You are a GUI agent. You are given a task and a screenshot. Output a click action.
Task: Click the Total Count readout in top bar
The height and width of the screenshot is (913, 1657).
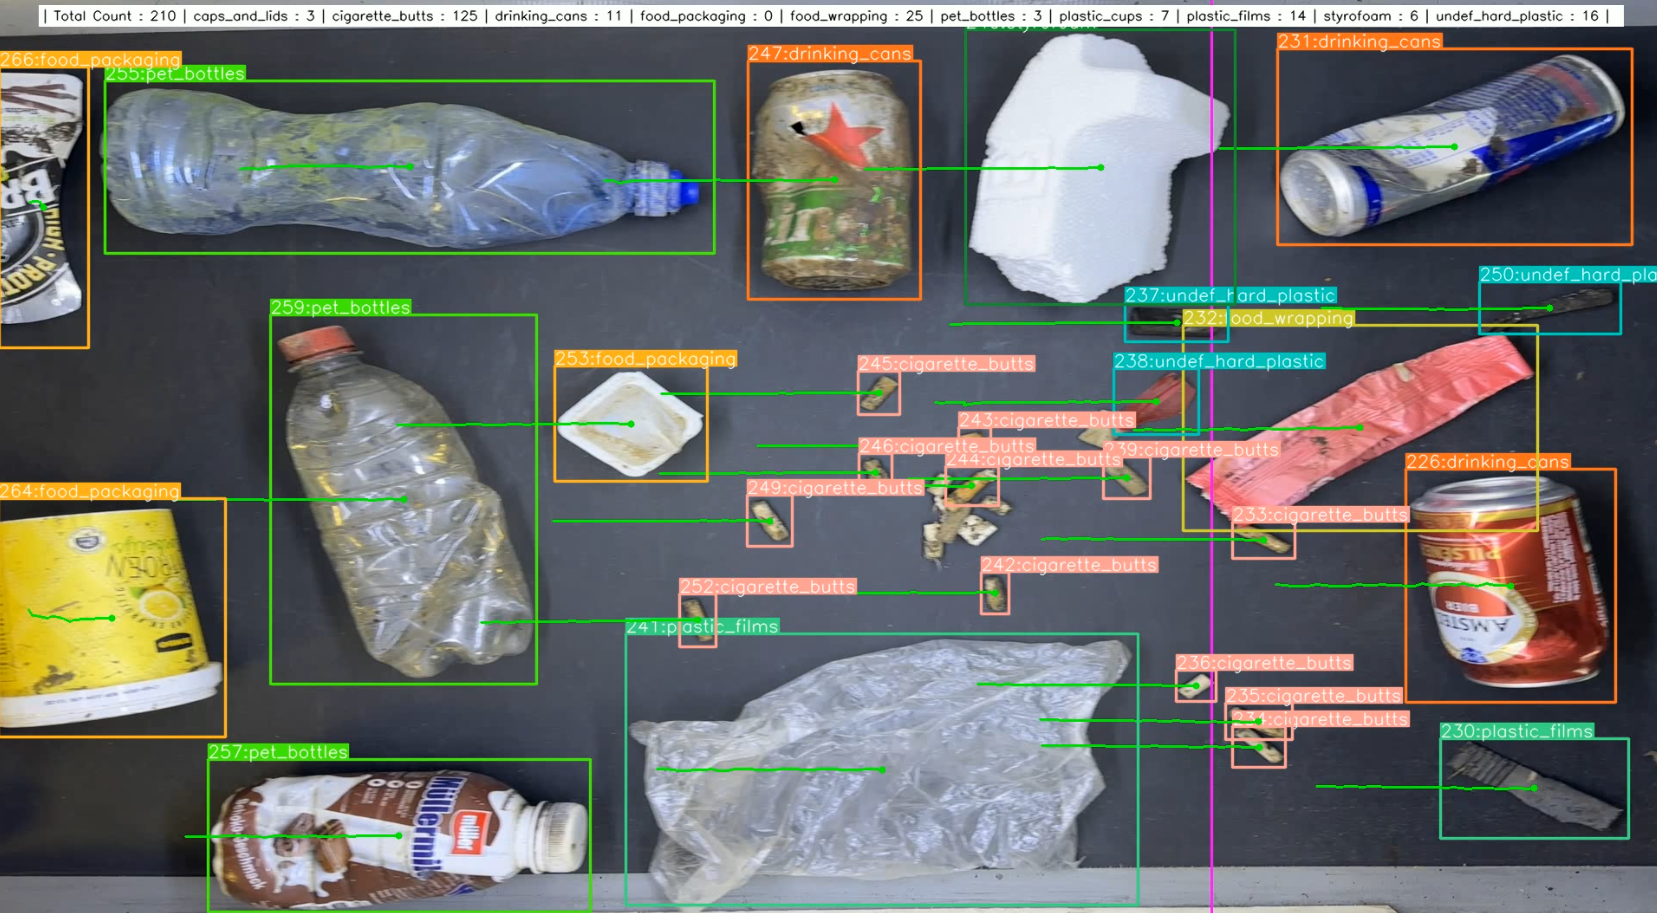tap(114, 16)
